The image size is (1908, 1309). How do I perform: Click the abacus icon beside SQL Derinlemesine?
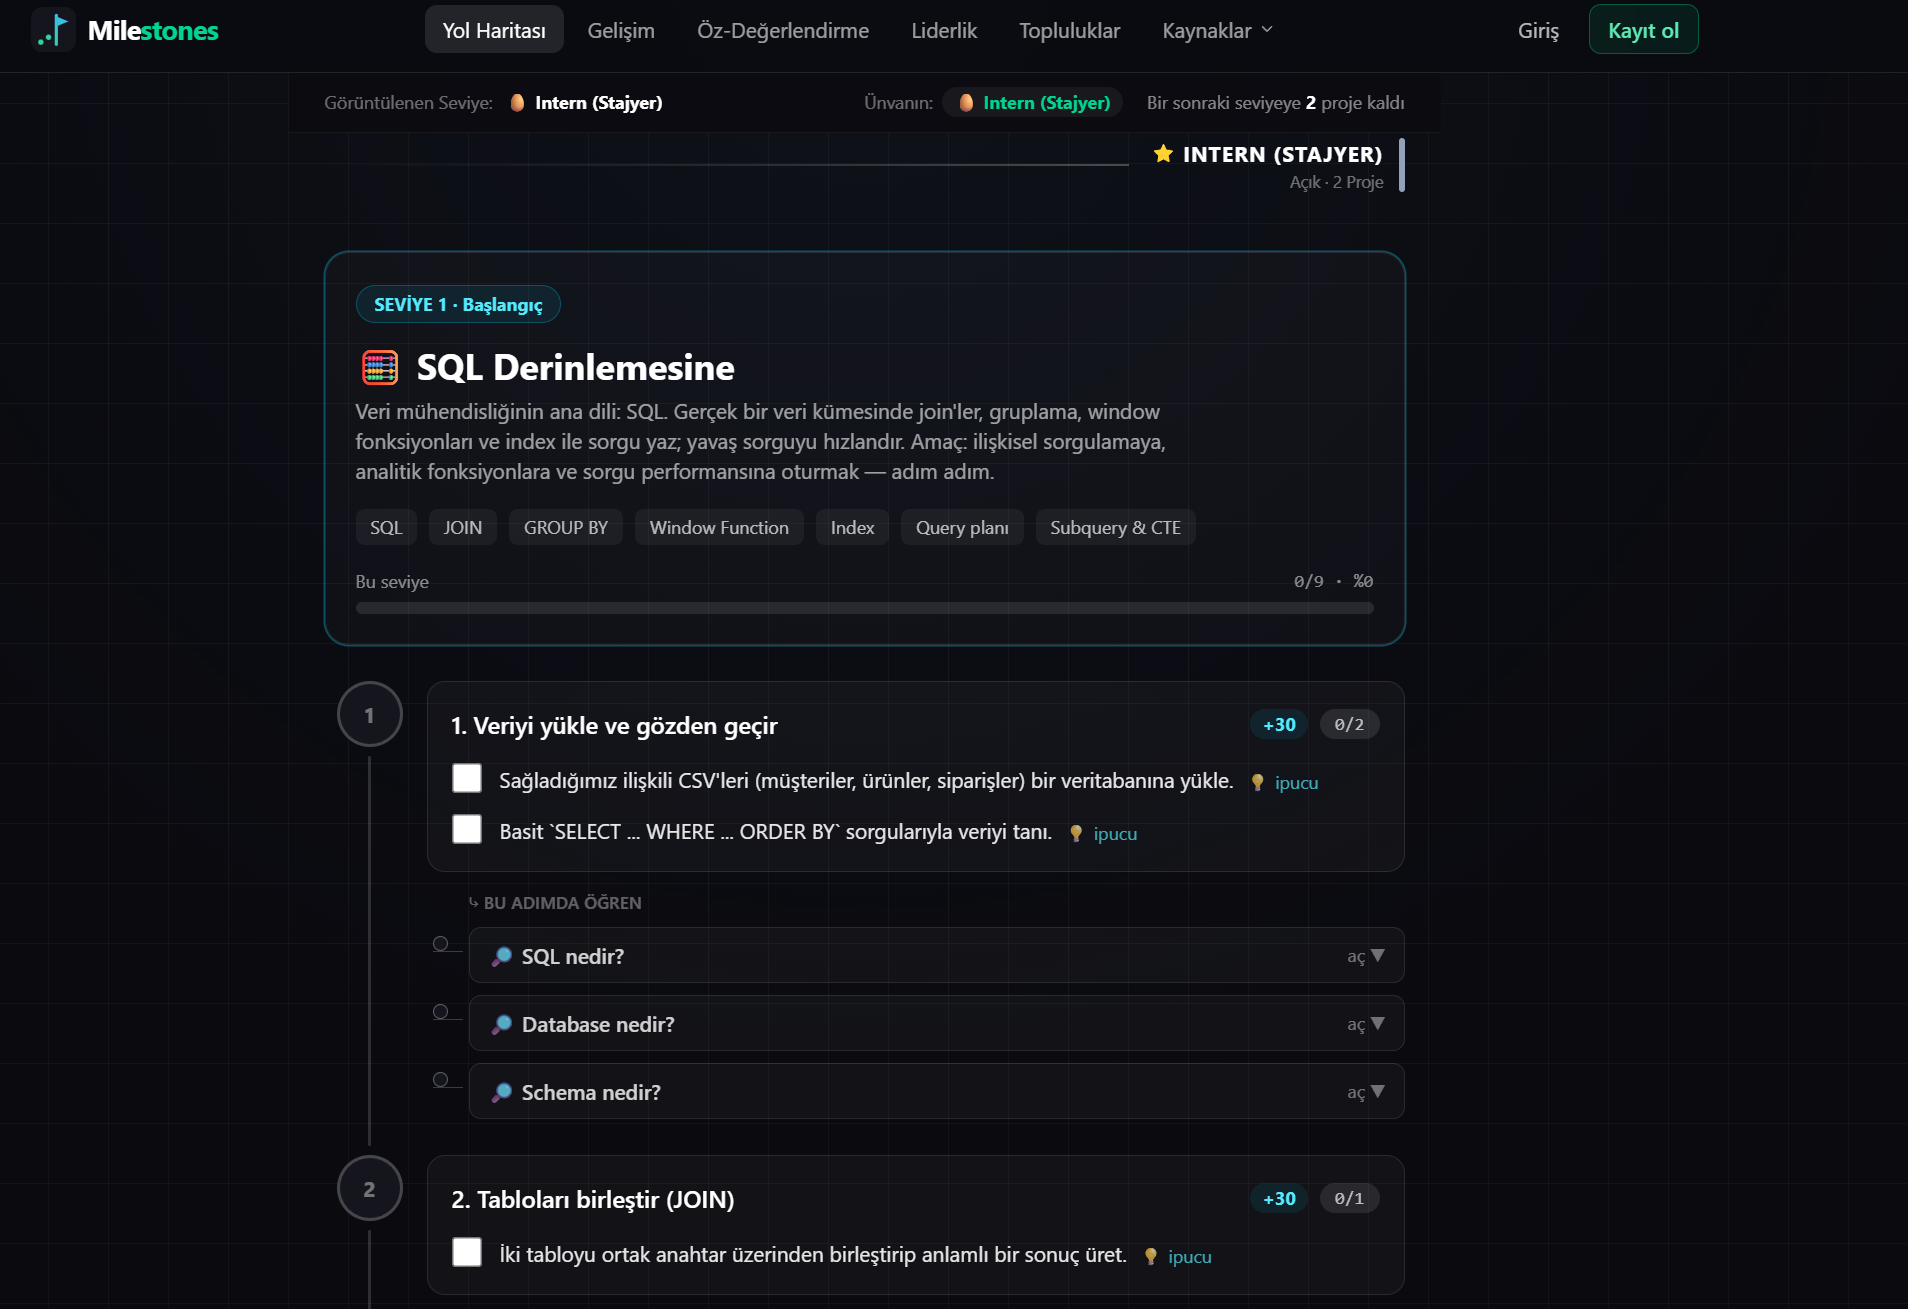pyautogui.click(x=380, y=368)
